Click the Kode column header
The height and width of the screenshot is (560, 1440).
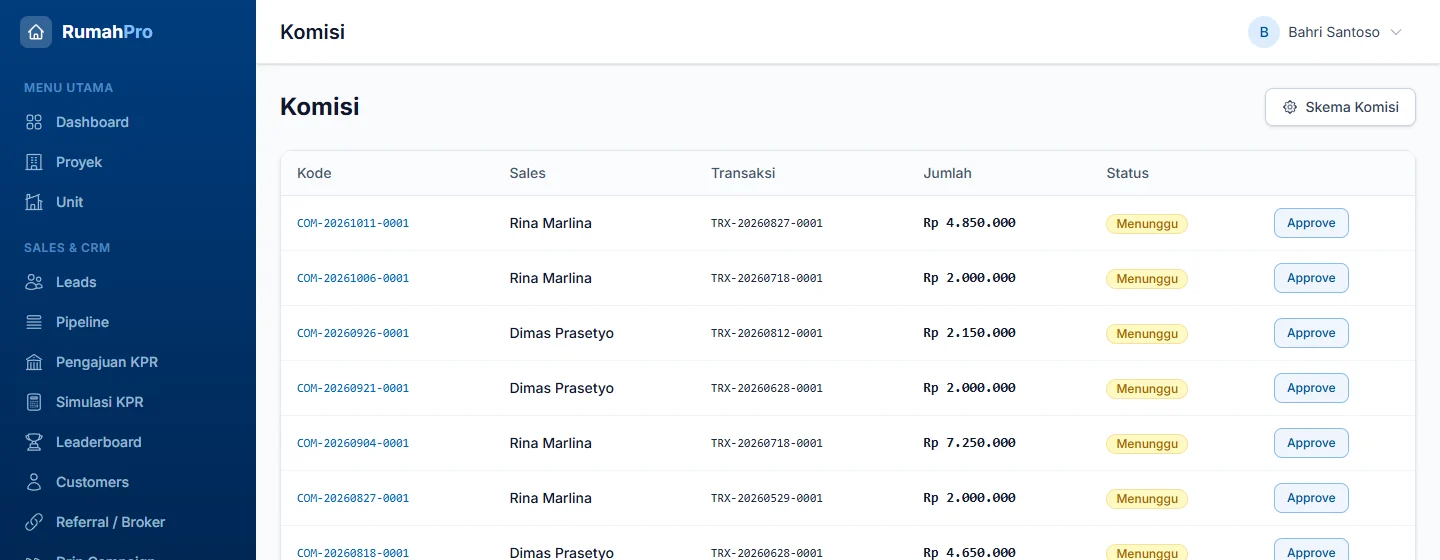click(x=314, y=173)
